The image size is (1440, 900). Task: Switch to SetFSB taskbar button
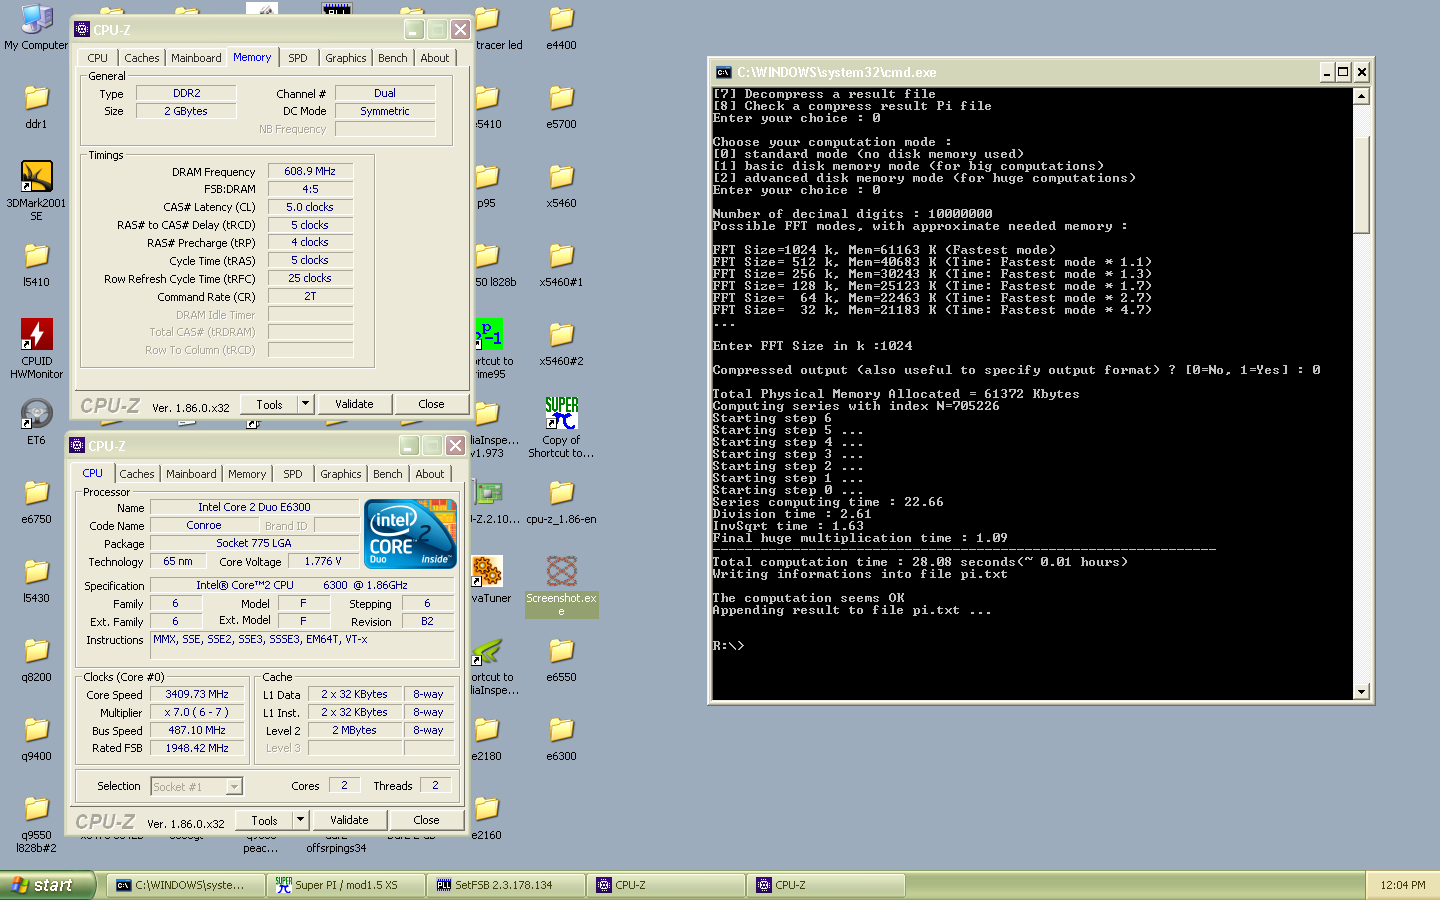point(506,885)
